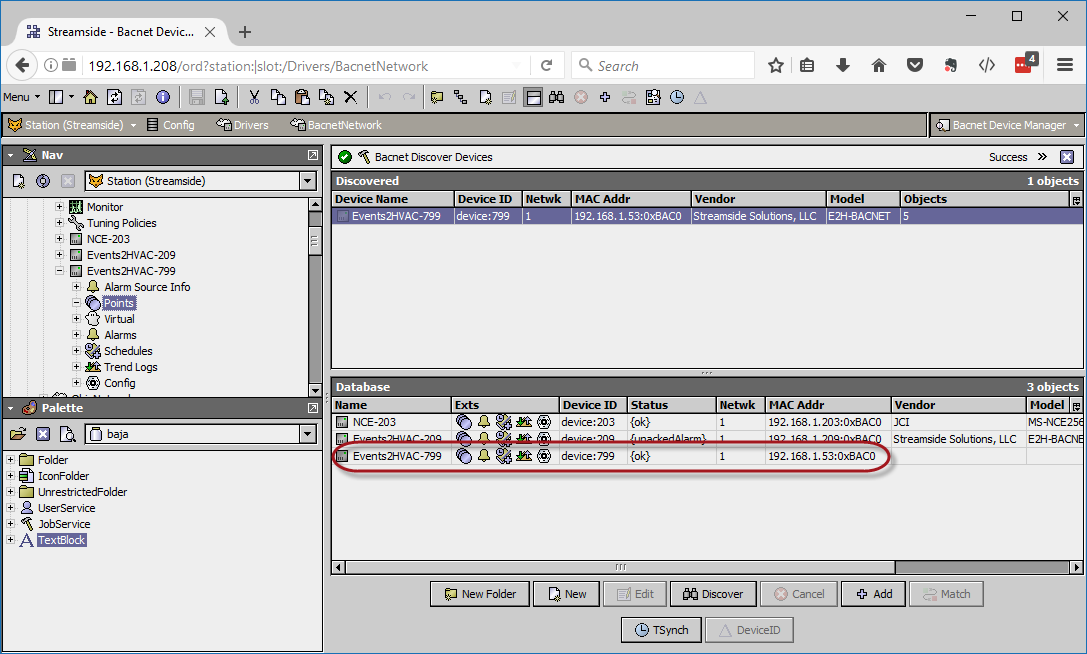Viewport: 1087px width, 654px height.
Task: Click the TSynch button
Action: pyautogui.click(x=662, y=630)
